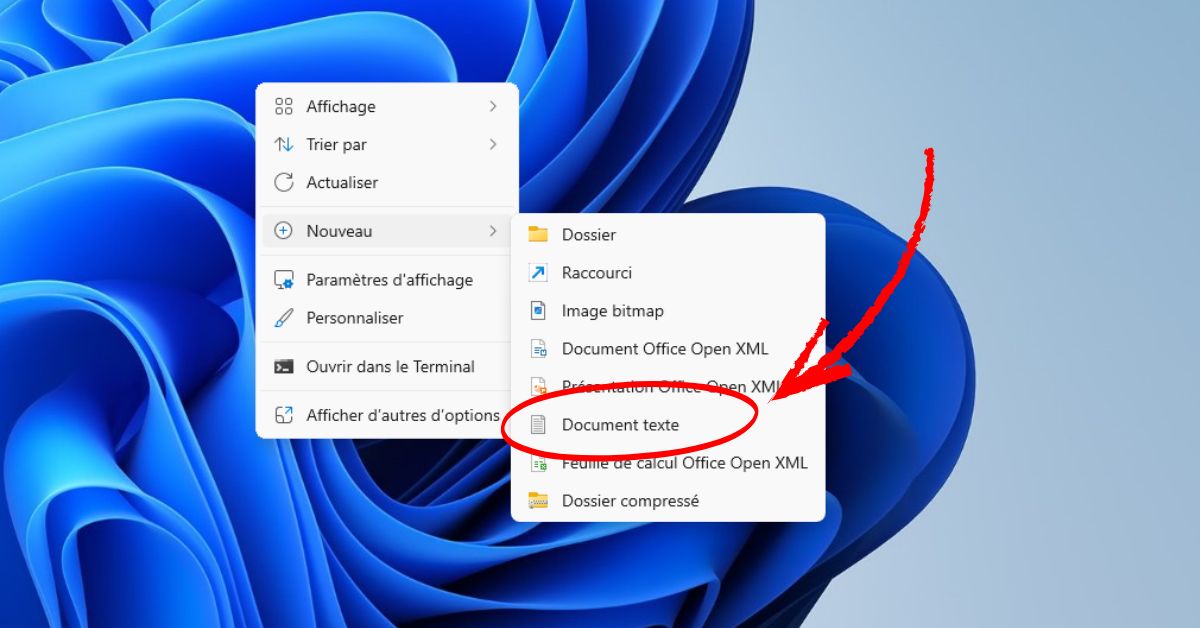Image resolution: width=1200 pixels, height=628 pixels.
Task: Click the text document page icon
Action: pyautogui.click(x=538, y=425)
